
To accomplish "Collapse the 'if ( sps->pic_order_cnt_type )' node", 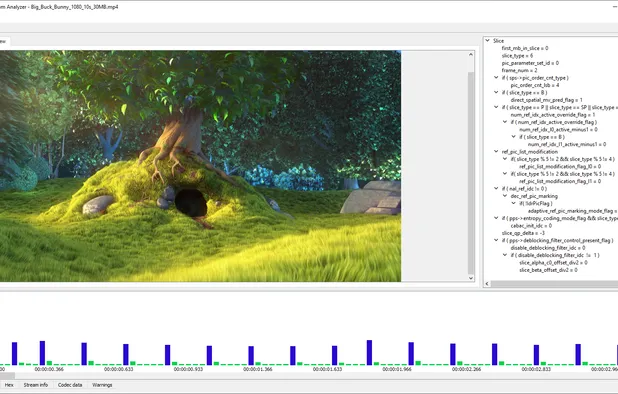I will [496, 78].
